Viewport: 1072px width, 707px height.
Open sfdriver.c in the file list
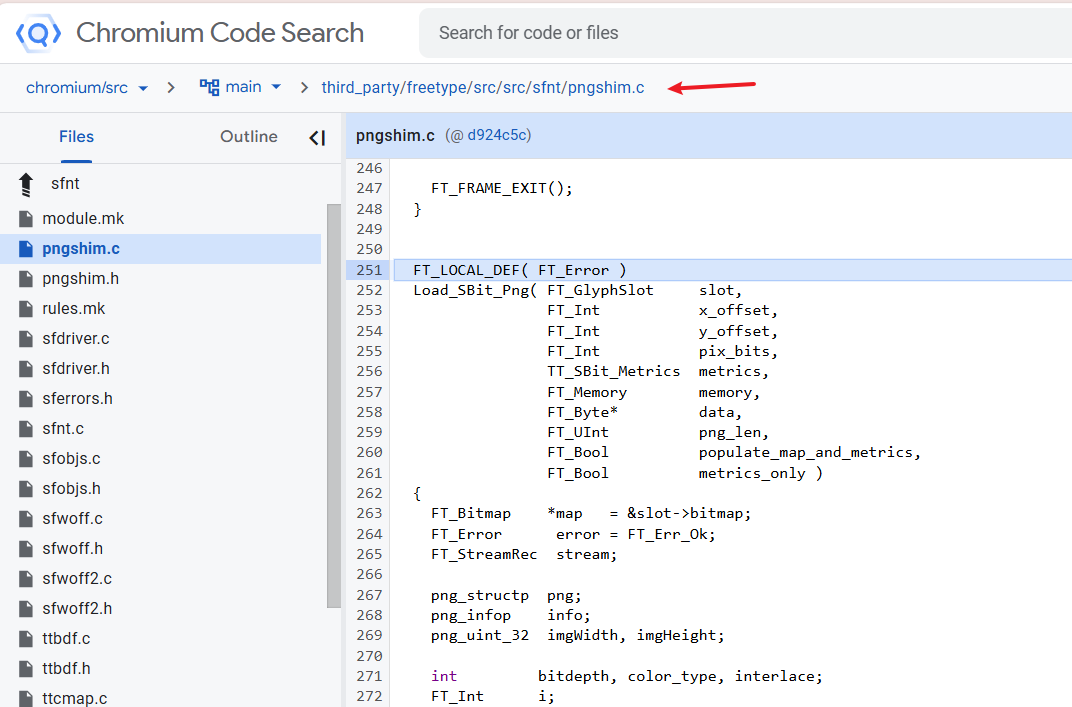[76, 338]
